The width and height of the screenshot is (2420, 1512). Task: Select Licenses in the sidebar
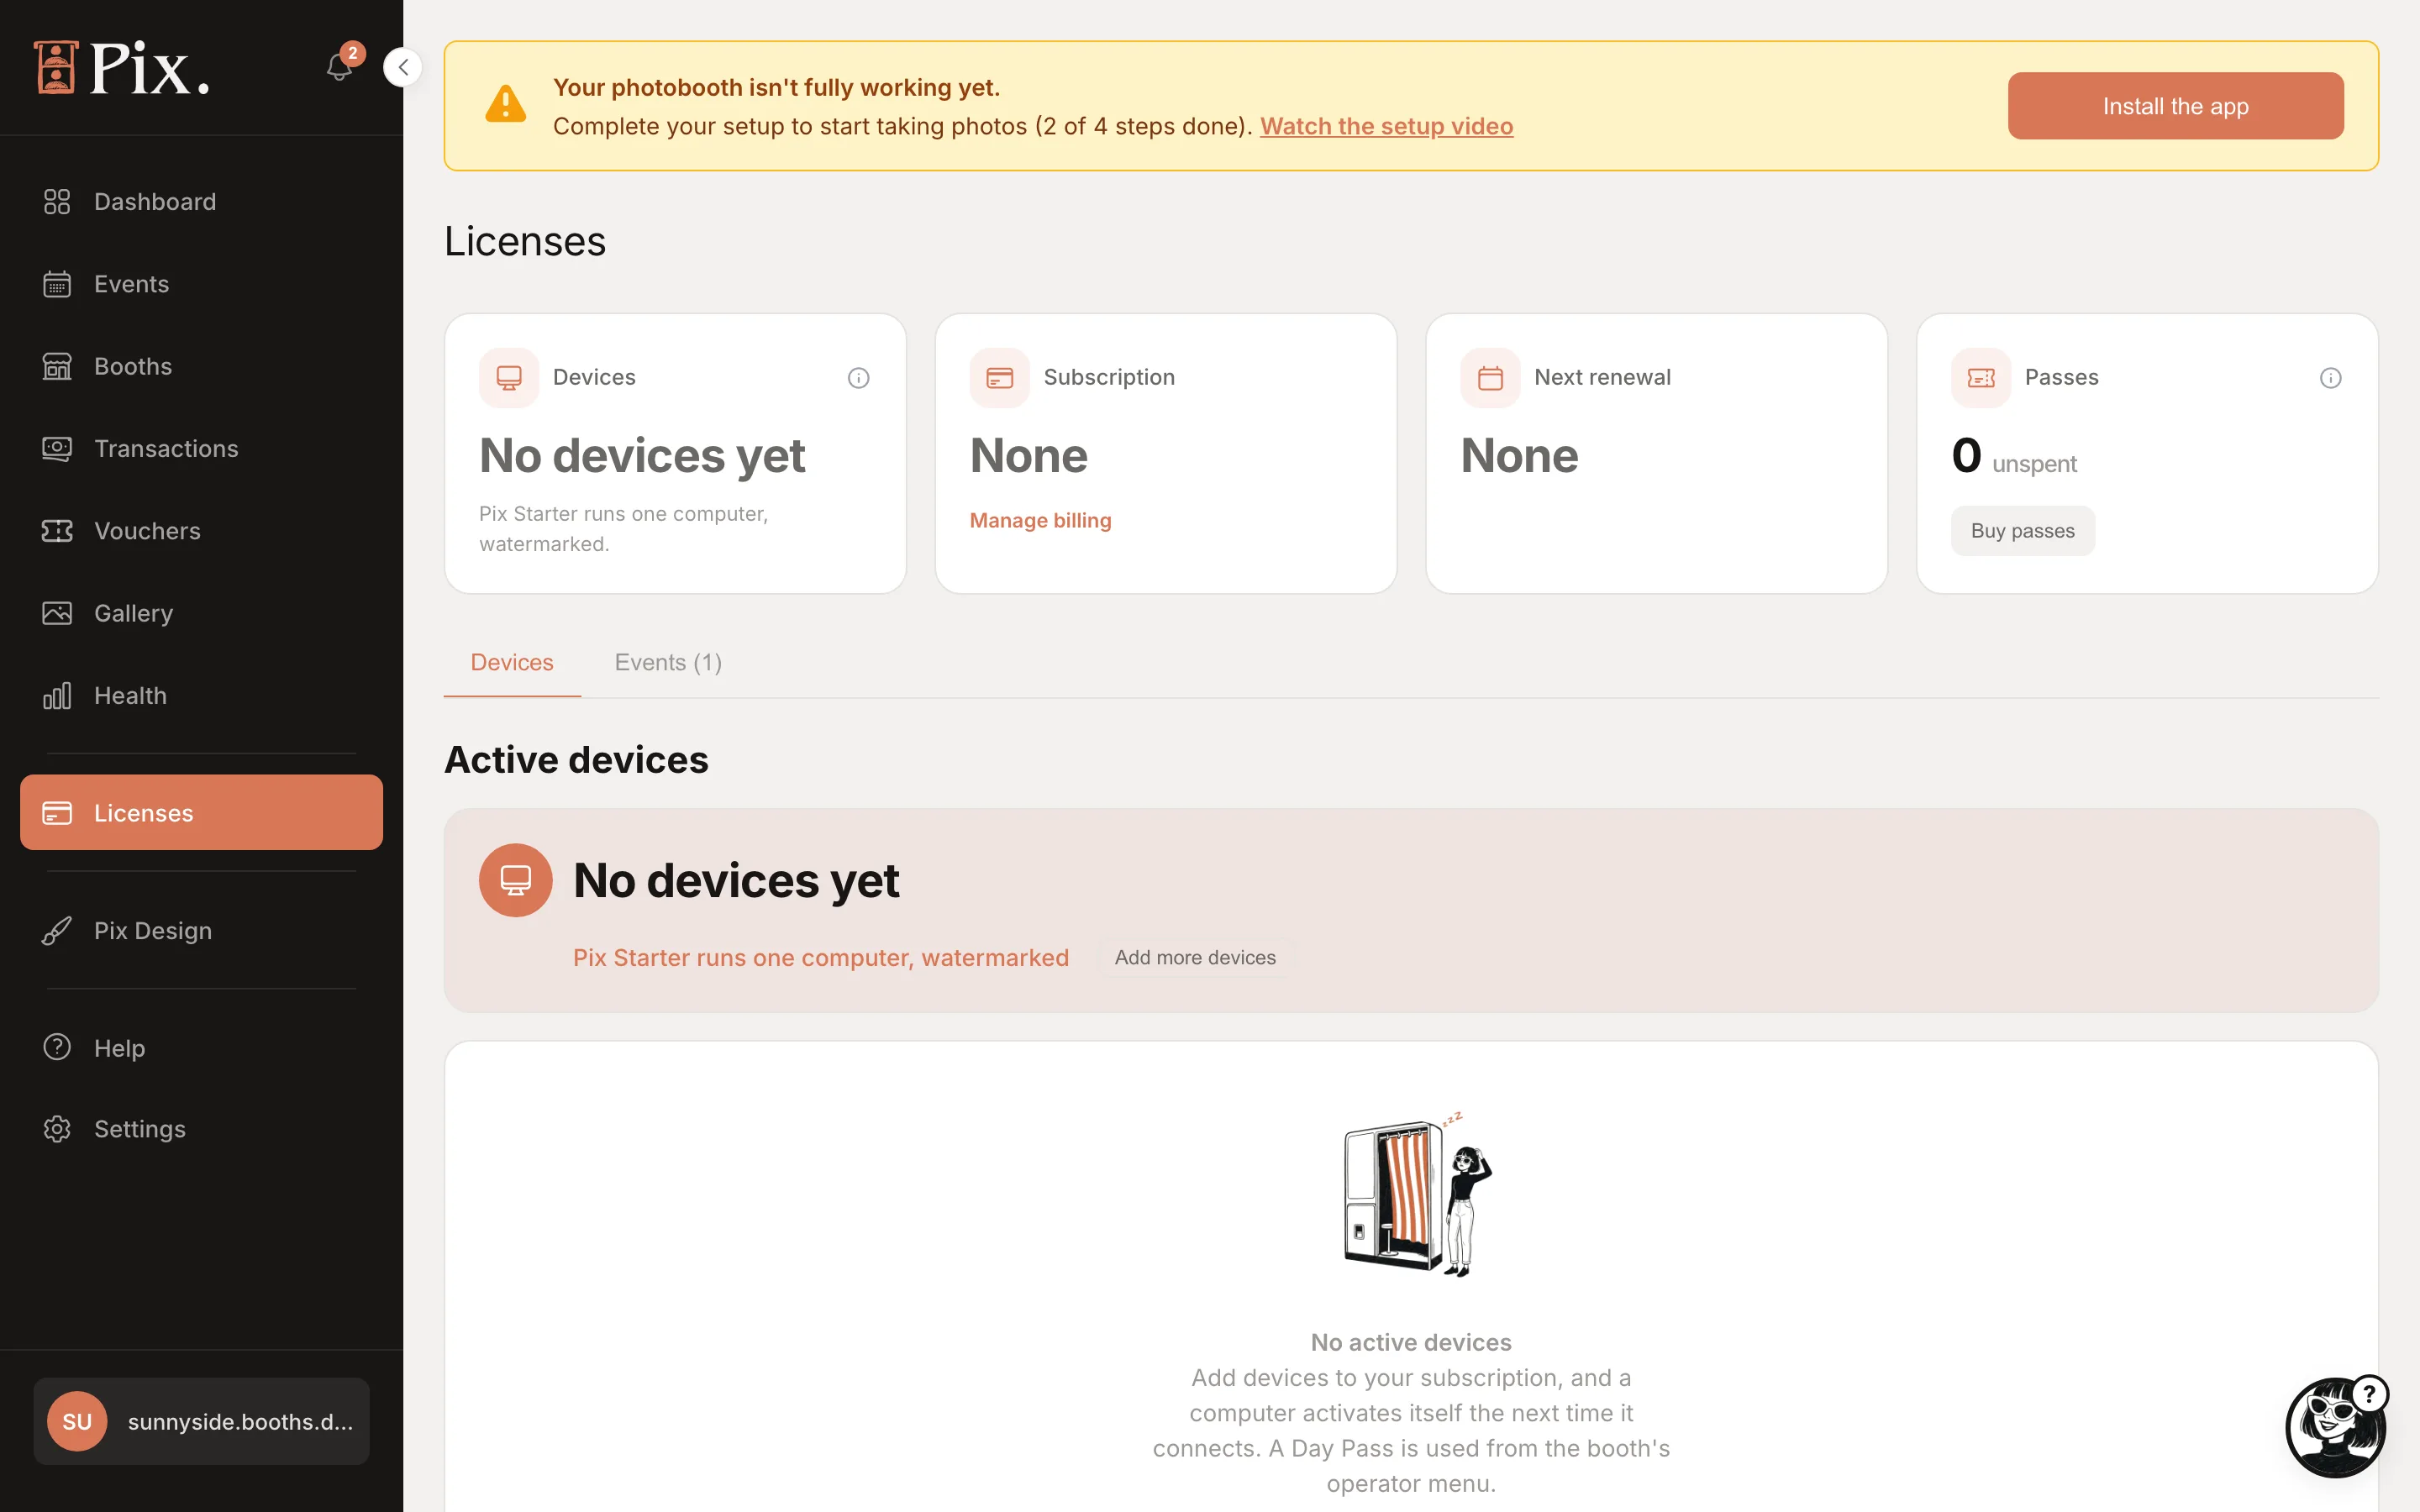click(201, 813)
